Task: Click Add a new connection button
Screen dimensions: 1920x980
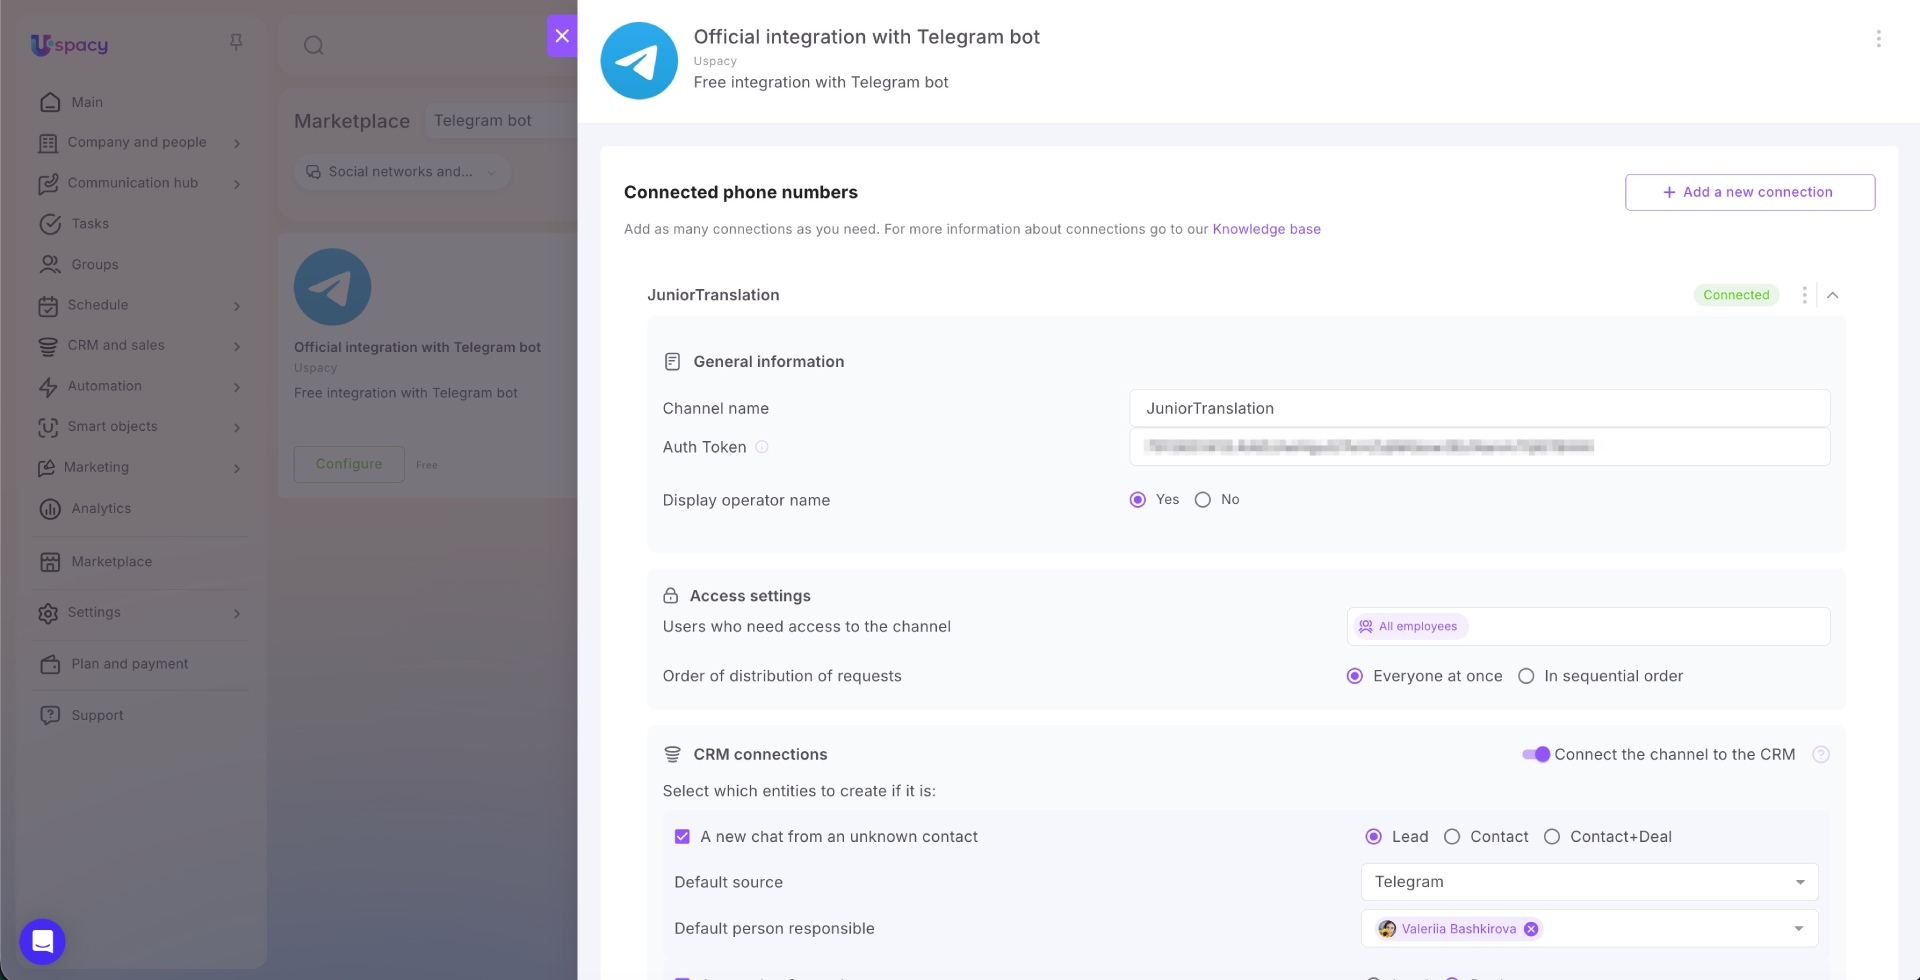Action: (x=1750, y=192)
